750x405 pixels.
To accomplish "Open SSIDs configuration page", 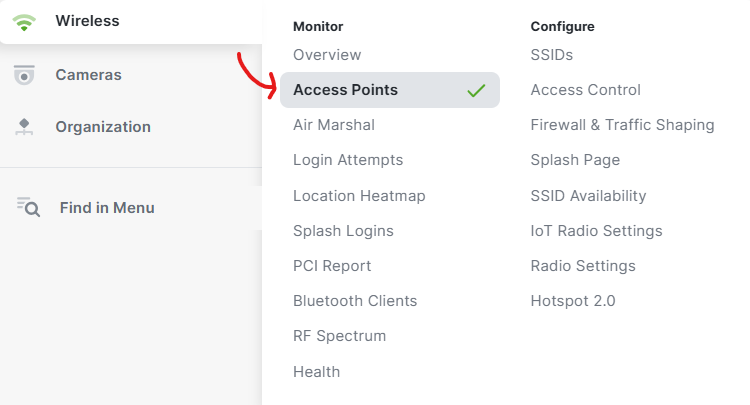I will pos(551,55).
